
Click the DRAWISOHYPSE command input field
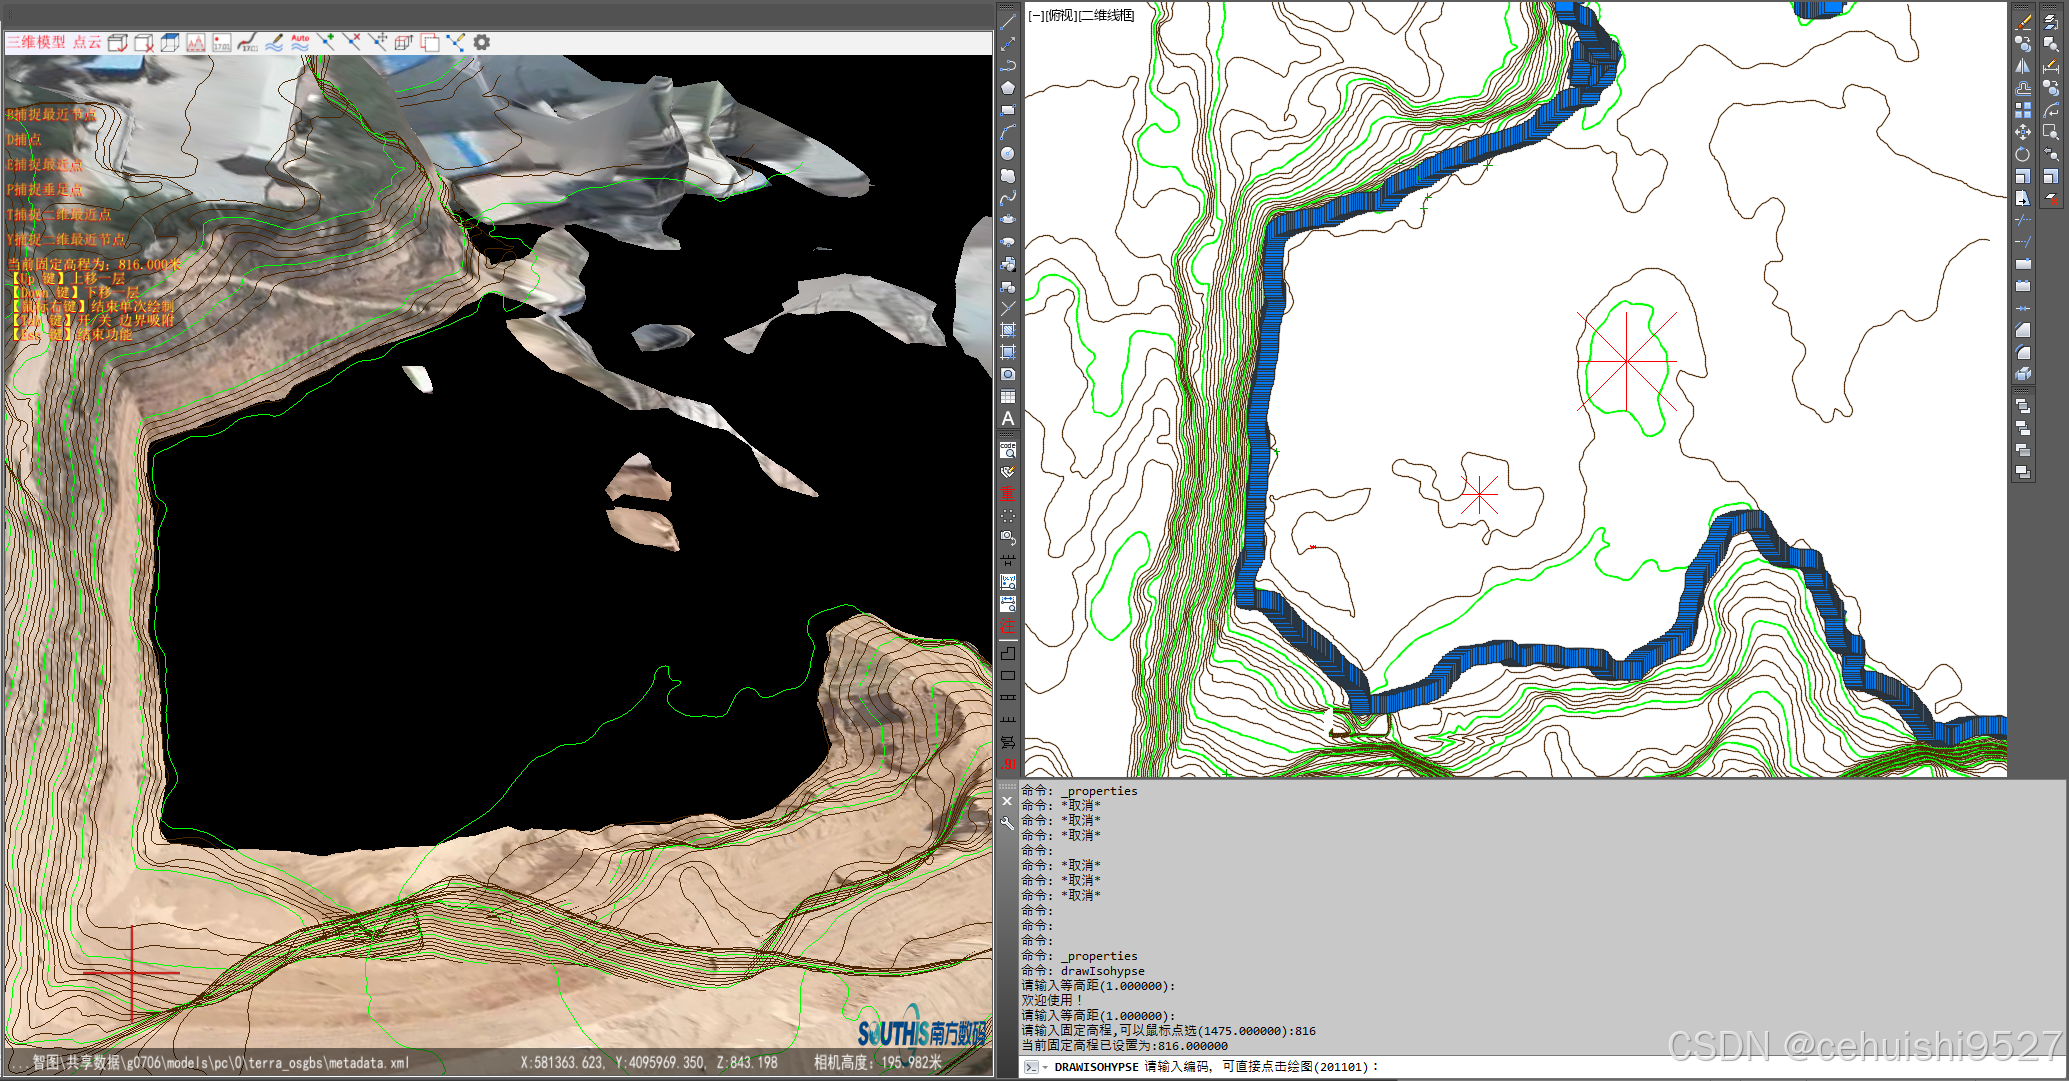[1541, 1067]
